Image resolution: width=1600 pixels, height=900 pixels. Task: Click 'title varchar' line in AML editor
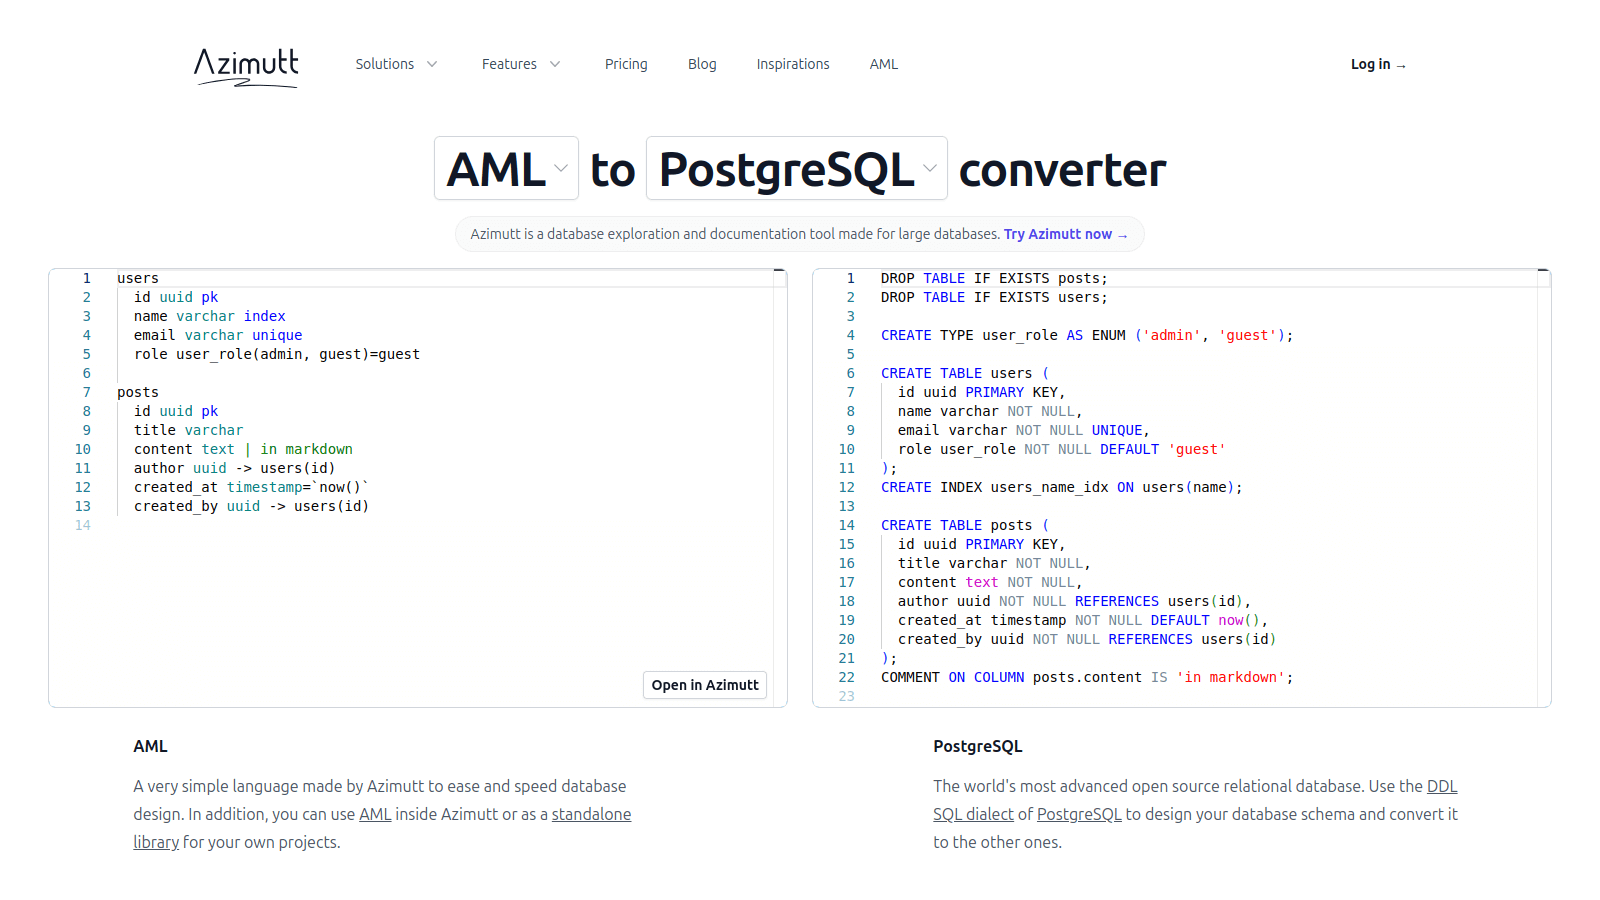click(189, 430)
